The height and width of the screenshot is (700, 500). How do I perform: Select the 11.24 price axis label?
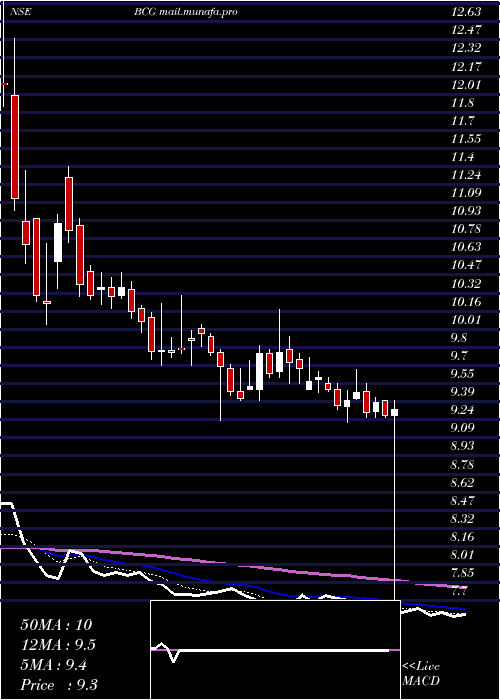(467, 175)
